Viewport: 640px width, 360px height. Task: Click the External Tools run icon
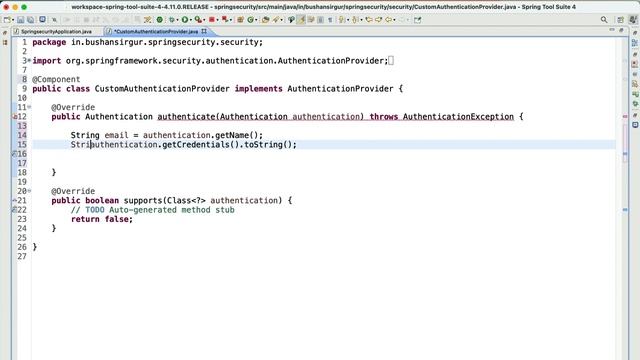(224, 20)
